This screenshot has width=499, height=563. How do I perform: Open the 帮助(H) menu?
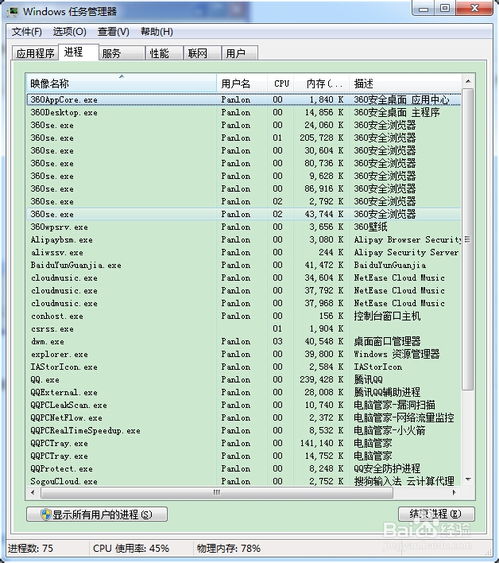pos(157,32)
